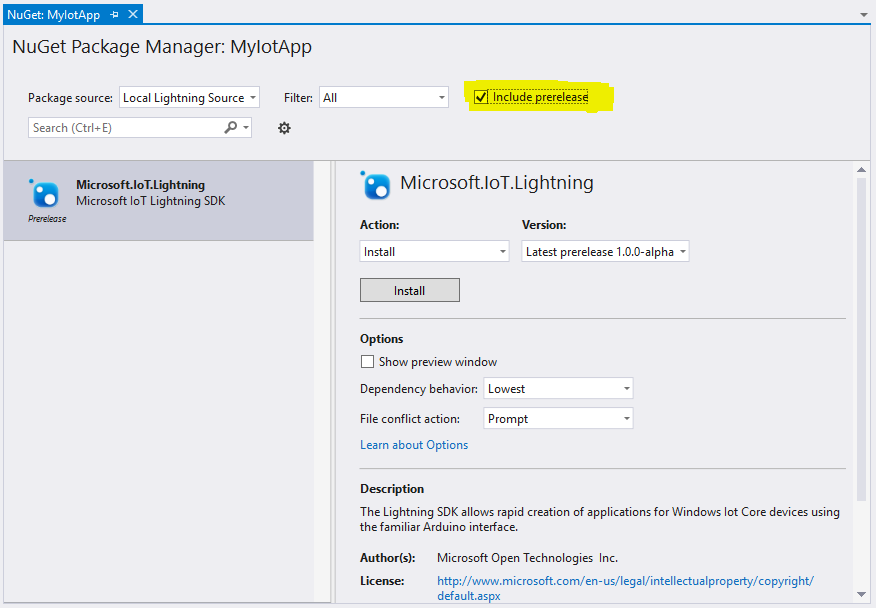Select the Microsoft.IoT.Lightning package row
The image size is (876, 608).
pos(159,201)
